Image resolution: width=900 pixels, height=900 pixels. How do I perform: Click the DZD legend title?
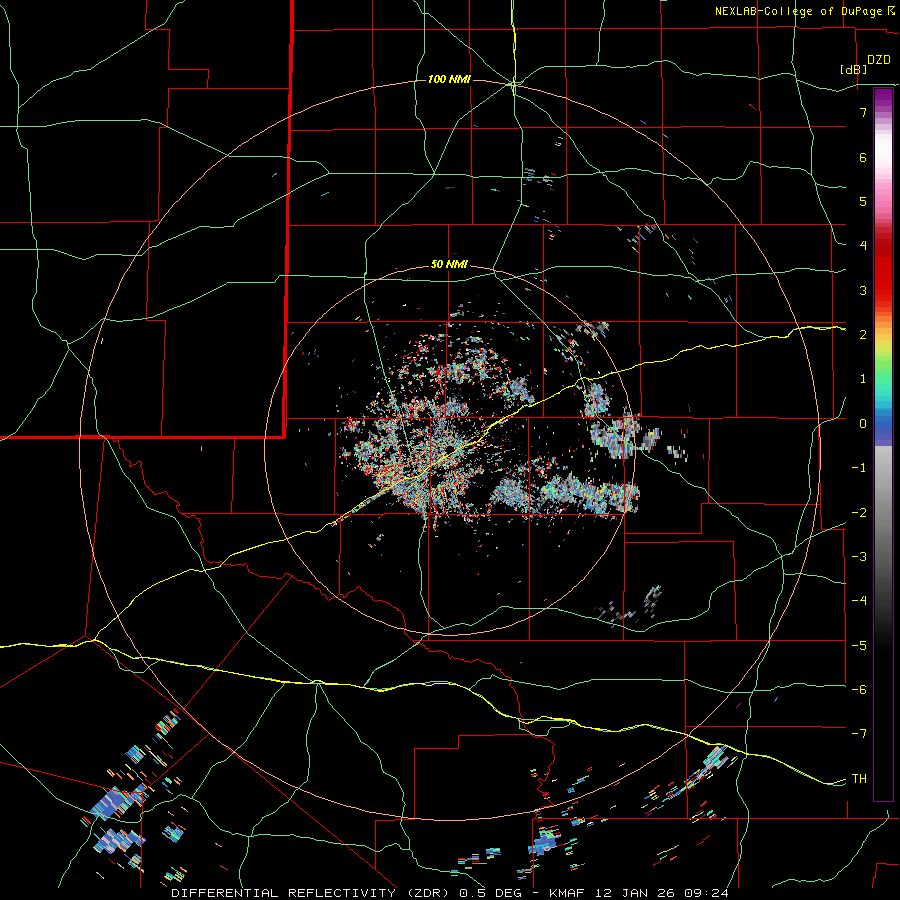tap(879, 60)
